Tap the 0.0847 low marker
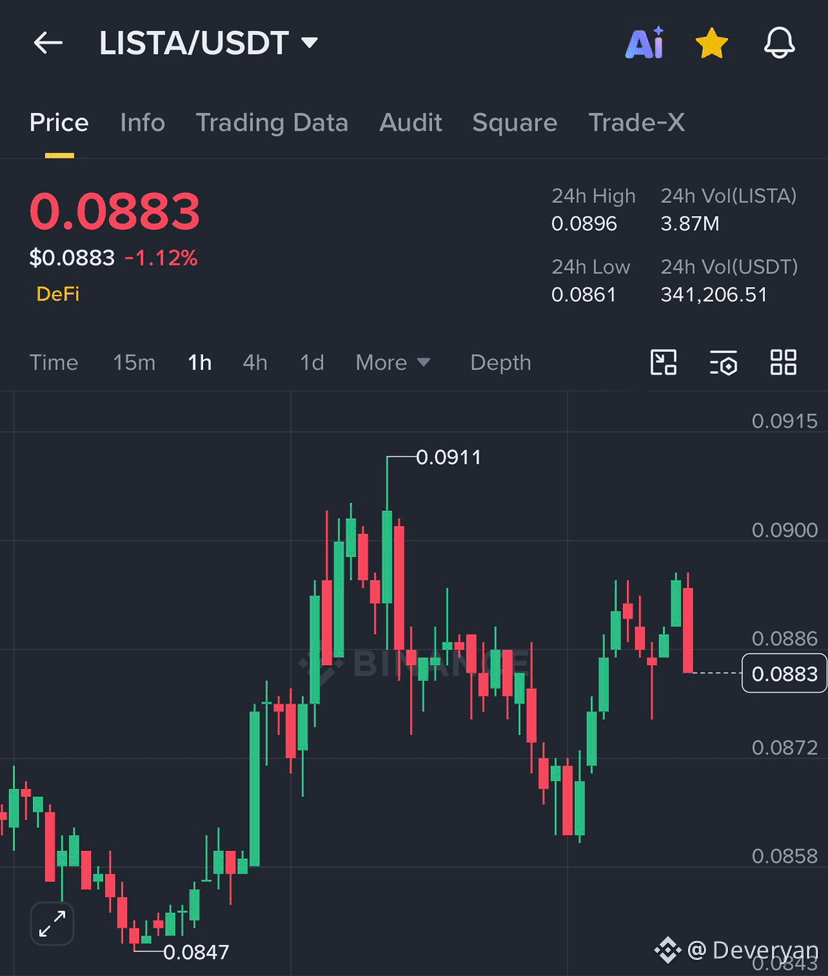The height and width of the screenshot is (976, 828). click(x=196, y=952)
